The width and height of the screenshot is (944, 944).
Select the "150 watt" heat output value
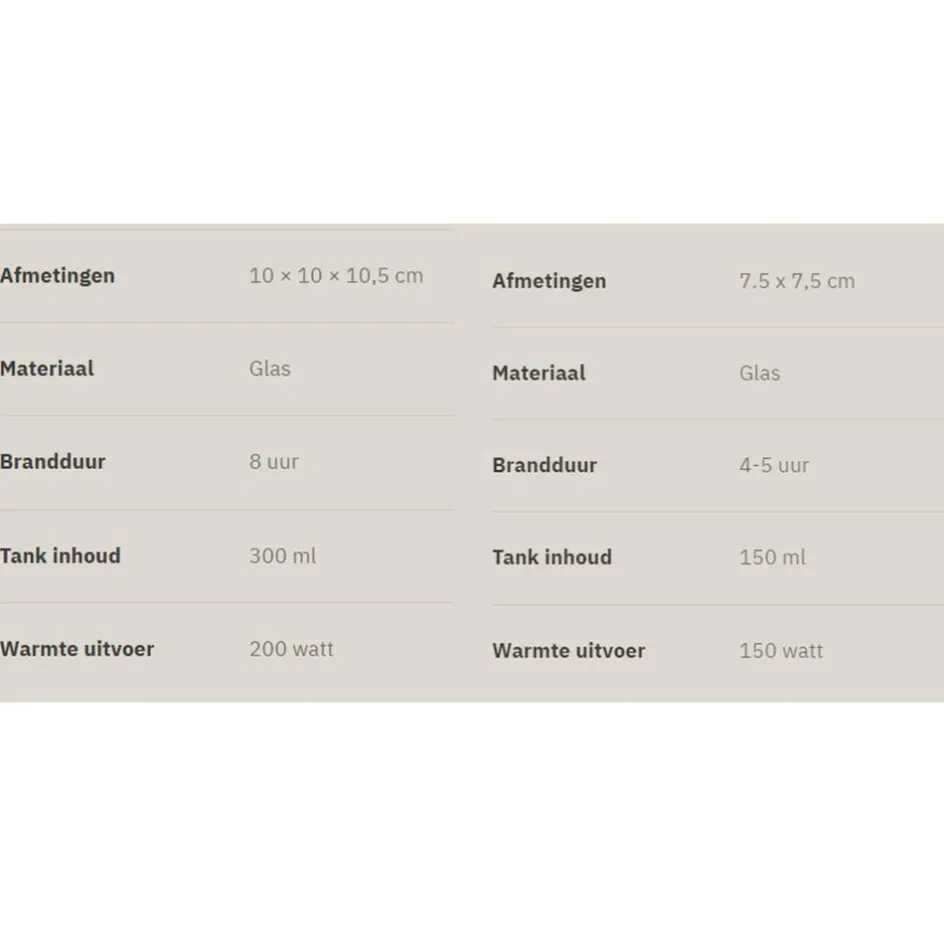click(781, 651)
